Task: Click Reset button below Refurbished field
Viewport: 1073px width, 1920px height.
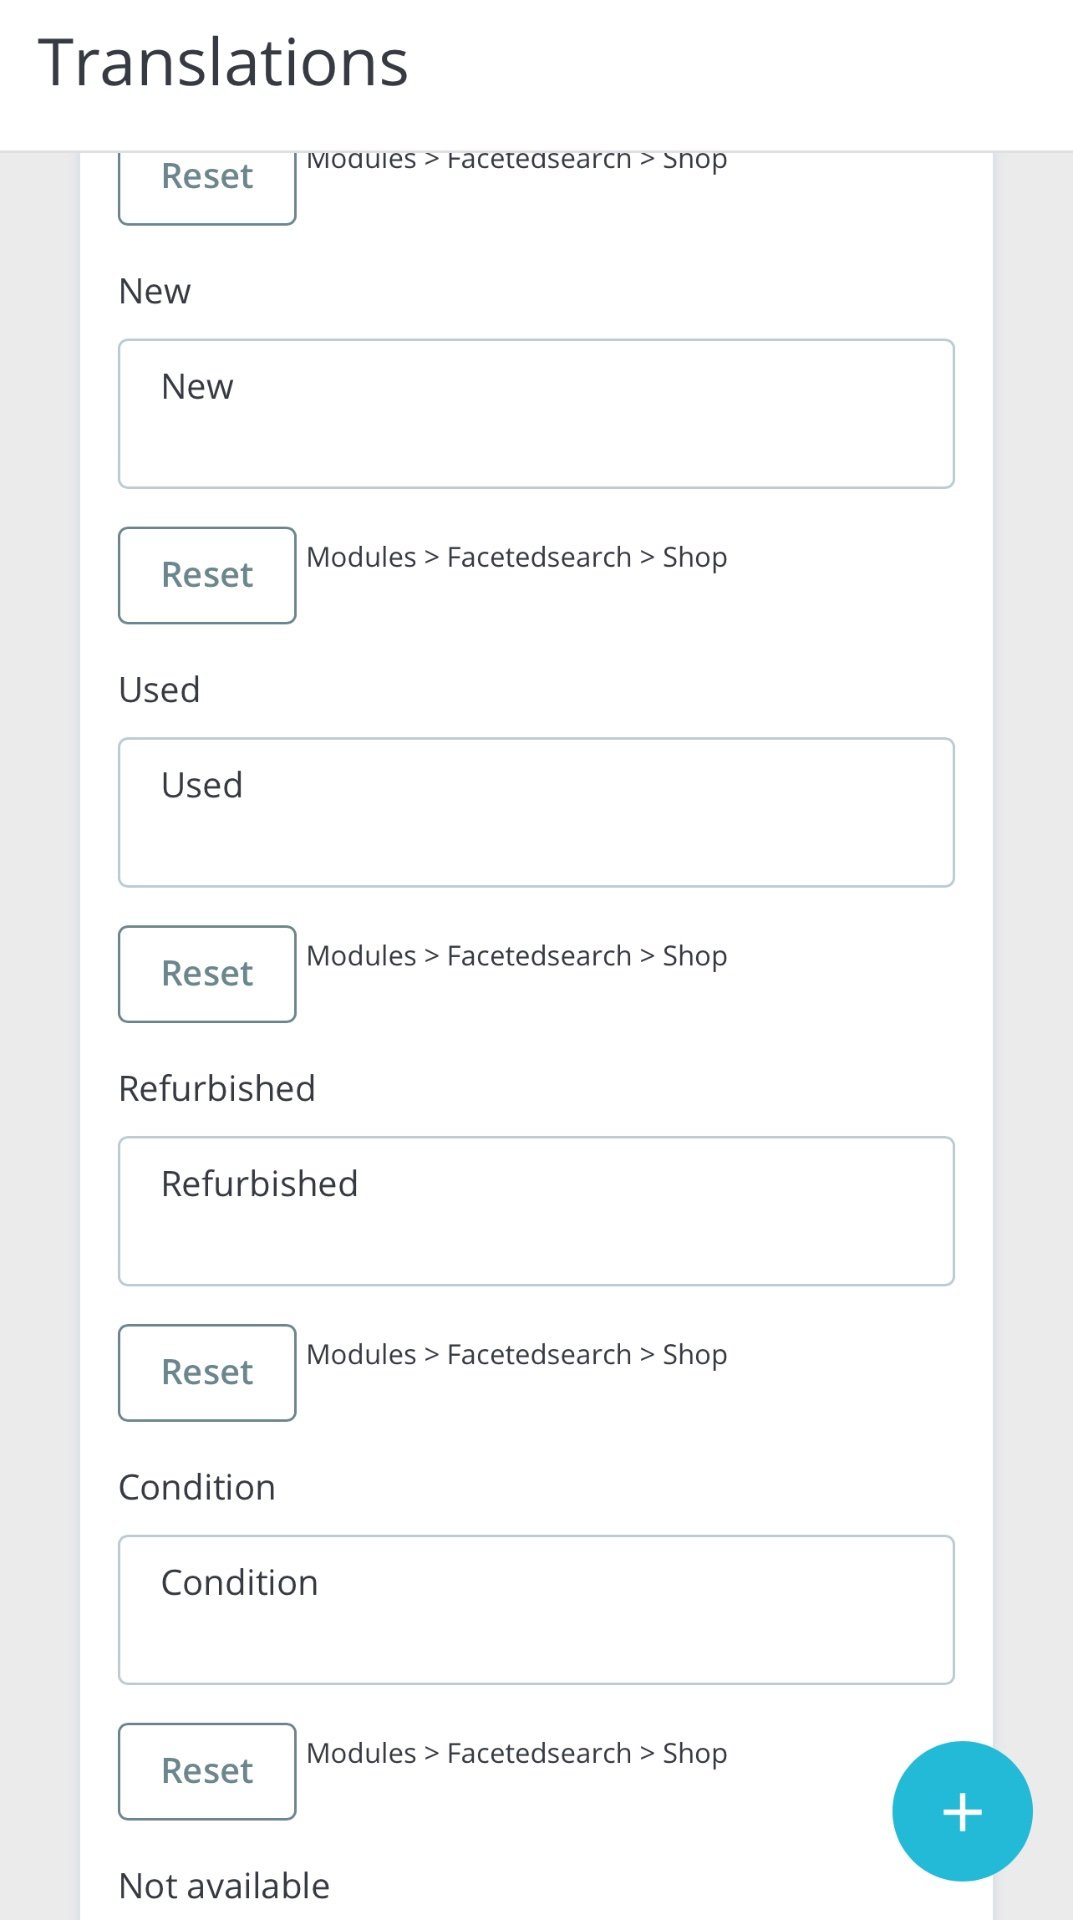Action: [x=207, y=1372]
